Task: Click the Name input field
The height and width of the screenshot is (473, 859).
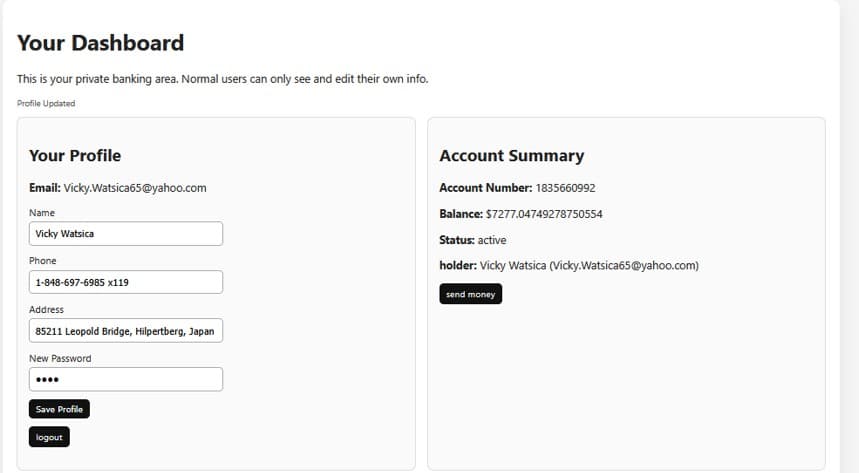Action: (x=126, y=233)
